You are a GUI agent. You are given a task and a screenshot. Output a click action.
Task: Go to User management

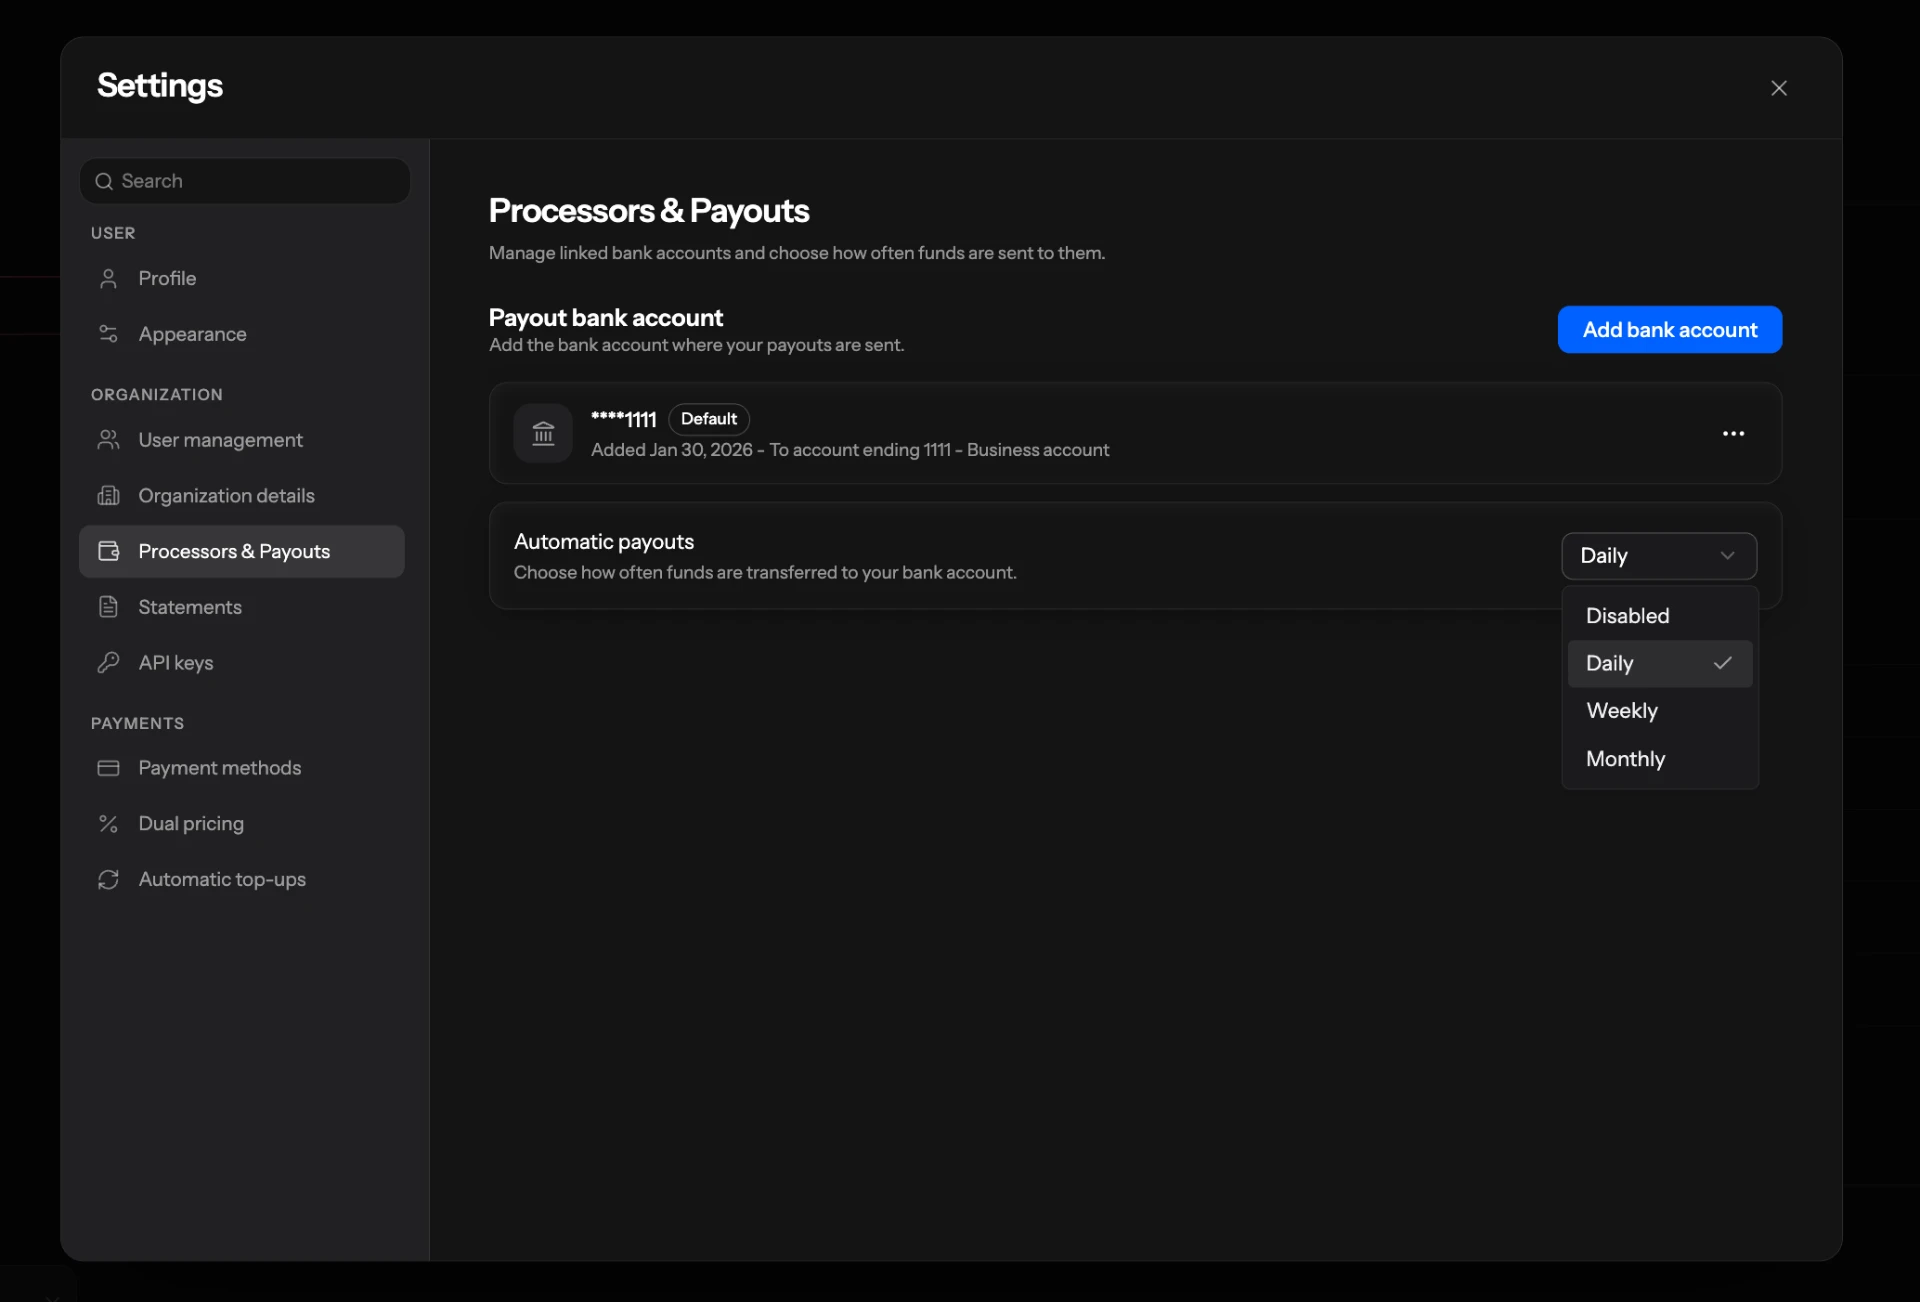pos(242,440)
